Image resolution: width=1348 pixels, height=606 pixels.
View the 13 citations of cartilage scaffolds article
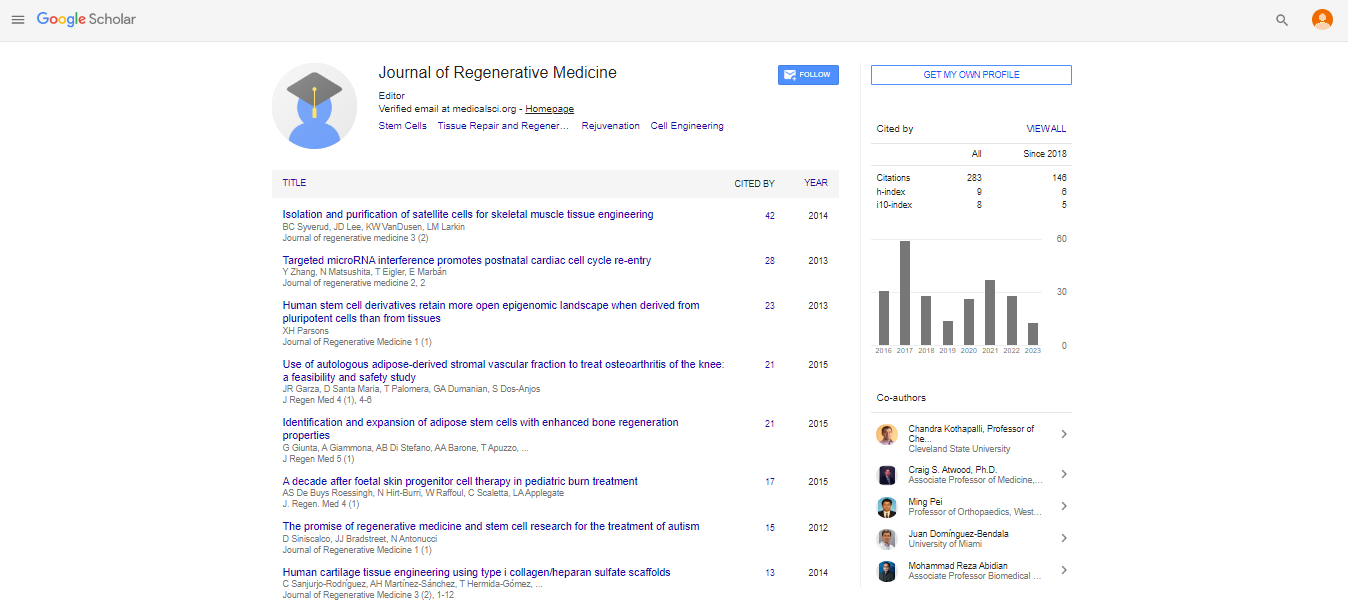pos(769,573)
